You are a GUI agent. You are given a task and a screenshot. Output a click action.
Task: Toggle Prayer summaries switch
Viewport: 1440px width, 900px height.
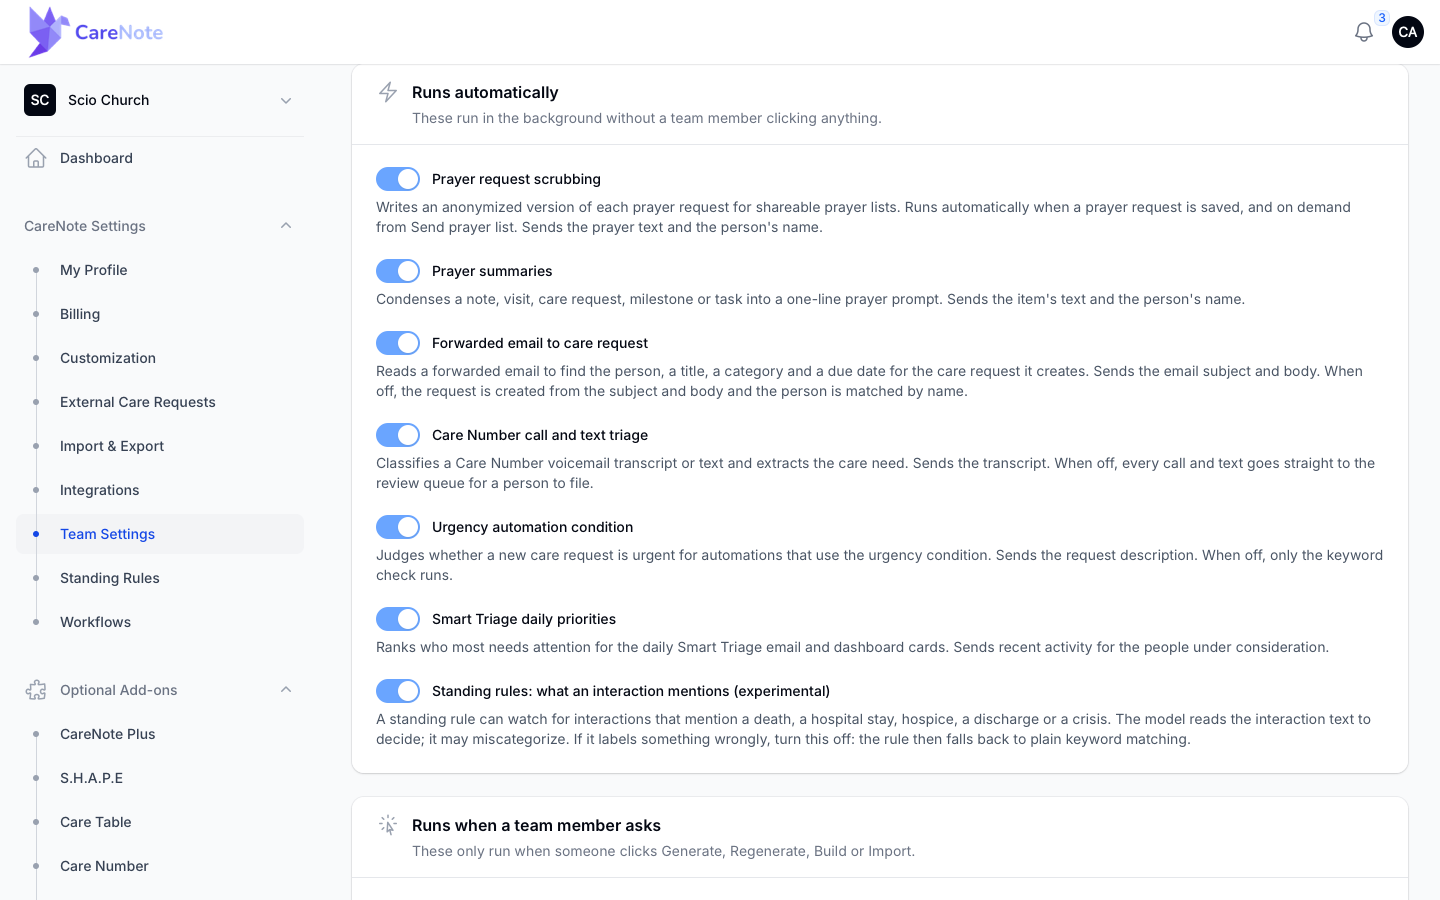[x=398, y=271]
